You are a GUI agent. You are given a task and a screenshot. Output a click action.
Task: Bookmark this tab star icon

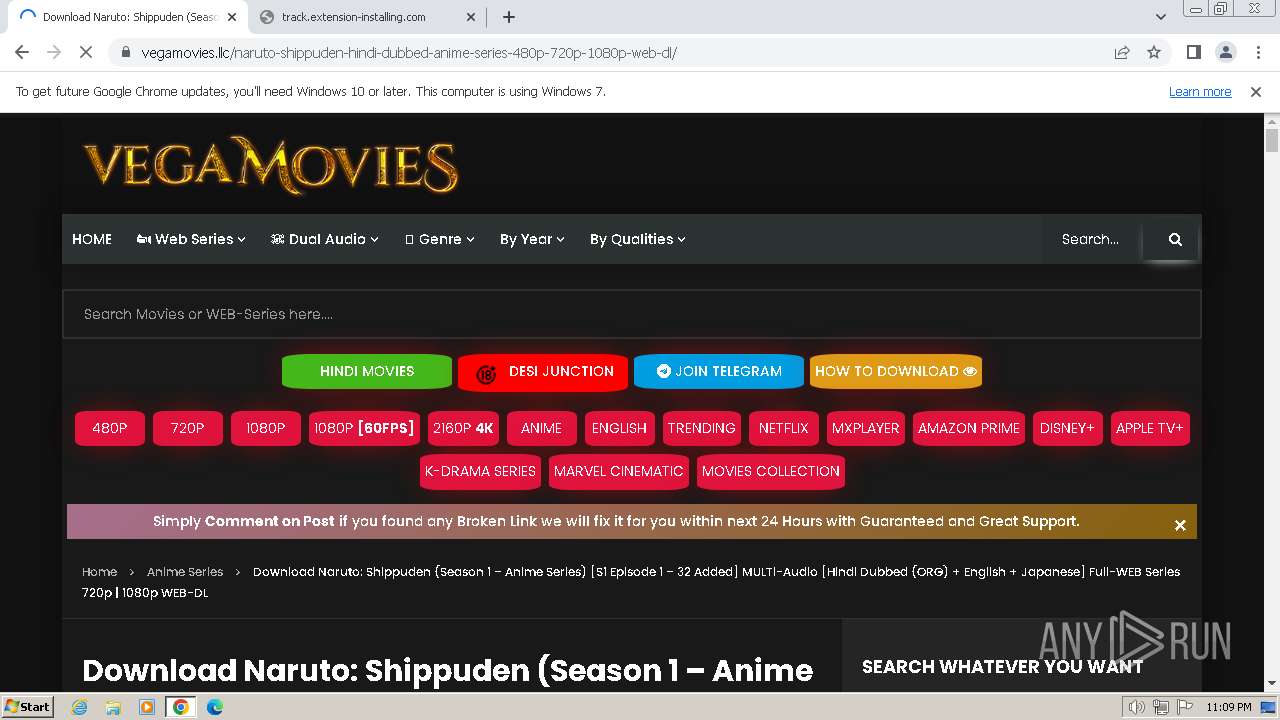click(x=1154, y=52)
